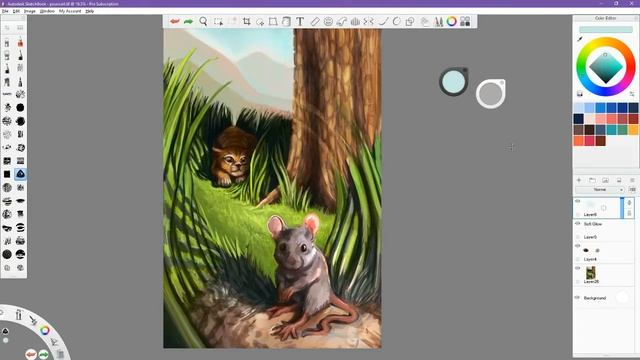Viewport: 640px width, 360px height.
Task: Enable Steady Stroke tool
Action: click(x=383, y=21)
